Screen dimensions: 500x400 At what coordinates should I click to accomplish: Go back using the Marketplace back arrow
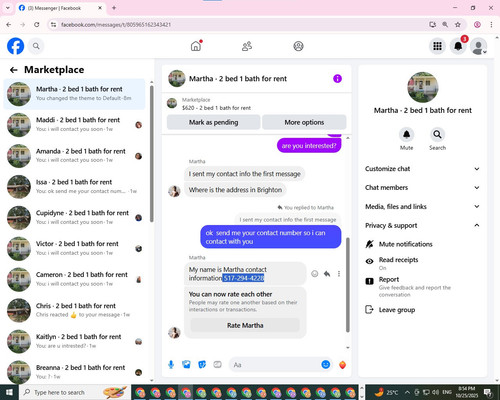pyautogui.click(x=14, y=70)
